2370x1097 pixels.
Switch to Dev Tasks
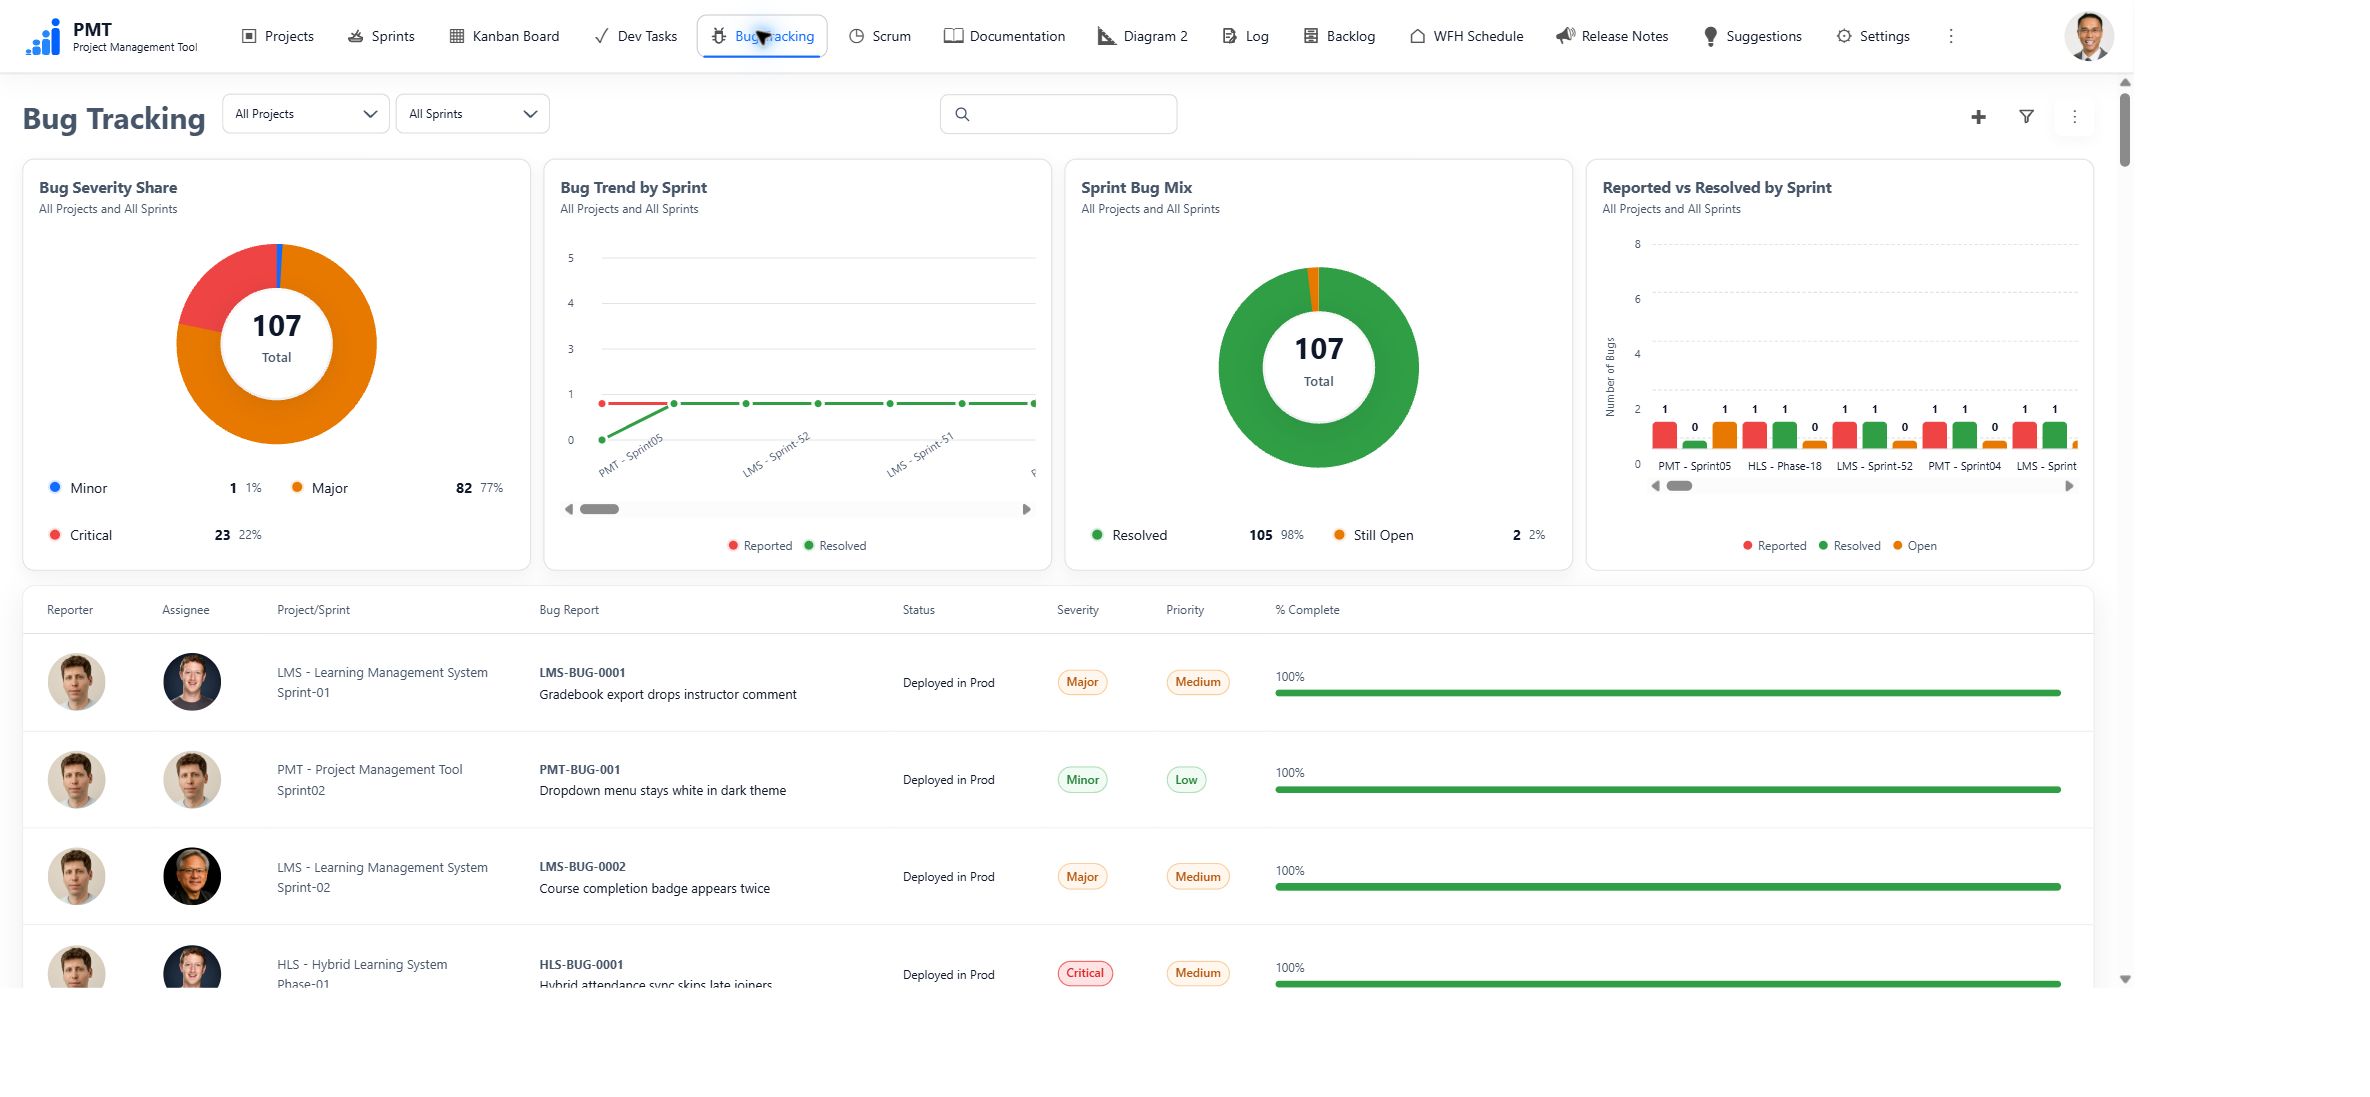[x=636, y=36]
